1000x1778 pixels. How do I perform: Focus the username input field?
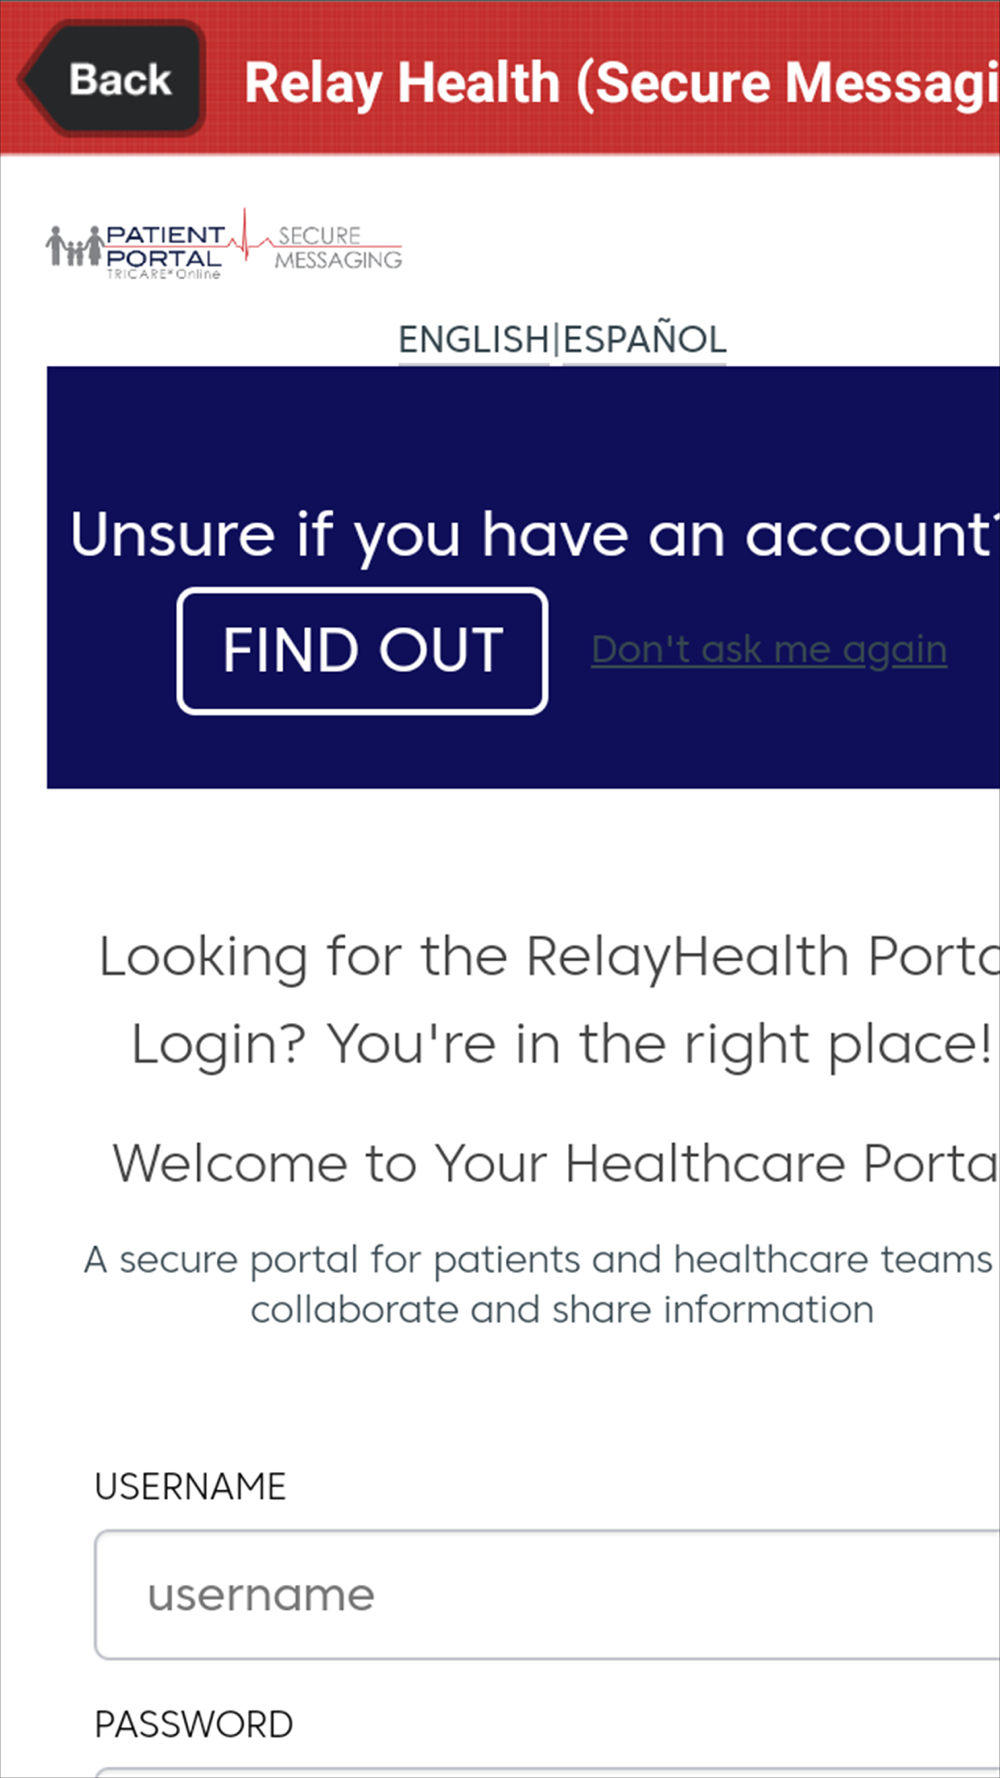(547, 1595)
